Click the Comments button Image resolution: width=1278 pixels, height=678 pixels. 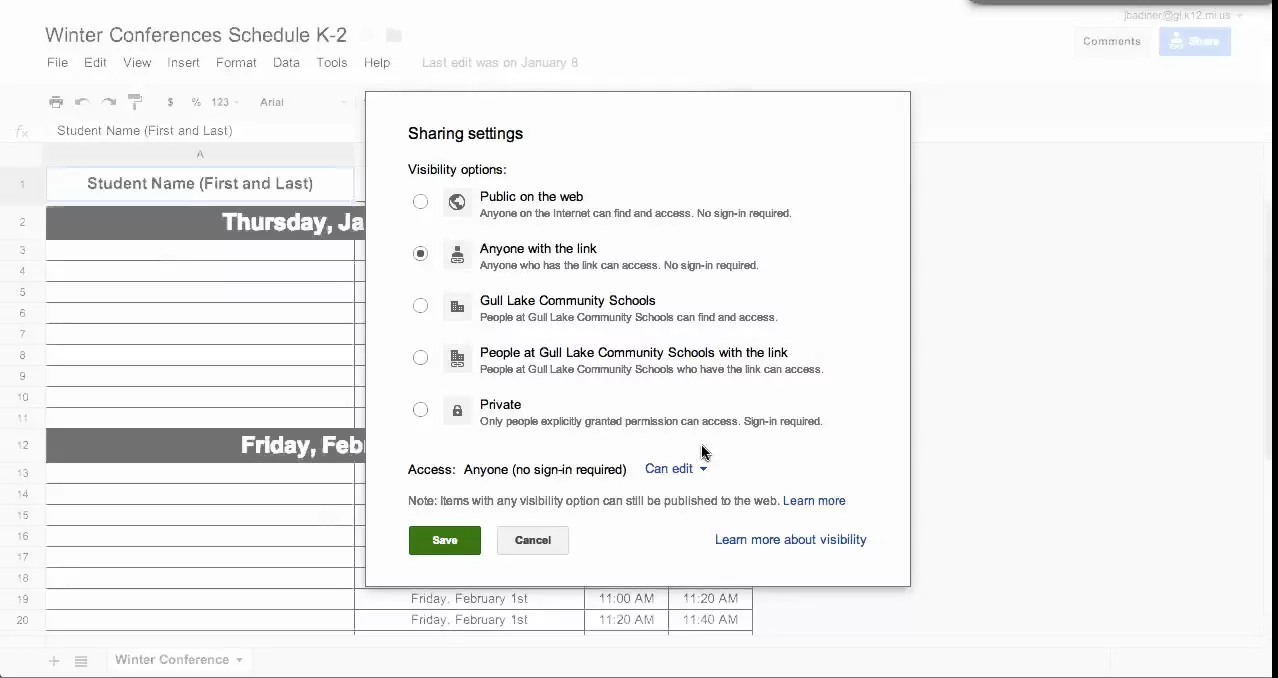point(1111,41)
